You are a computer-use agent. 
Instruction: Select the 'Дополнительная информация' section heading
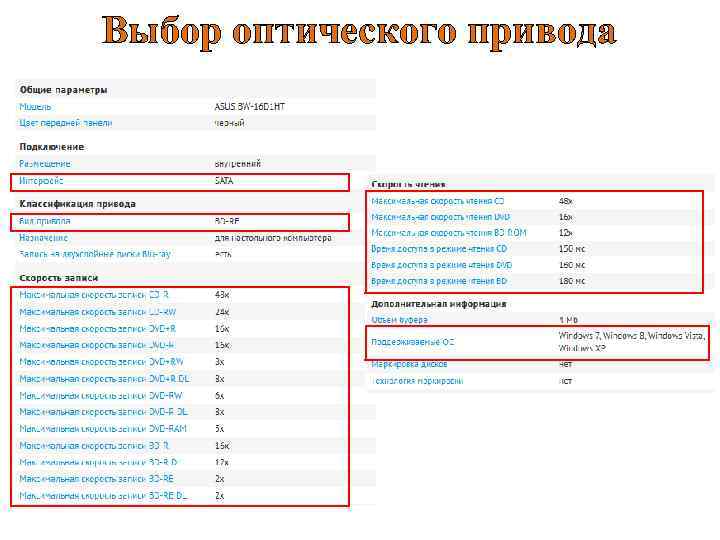click(439, 304)
